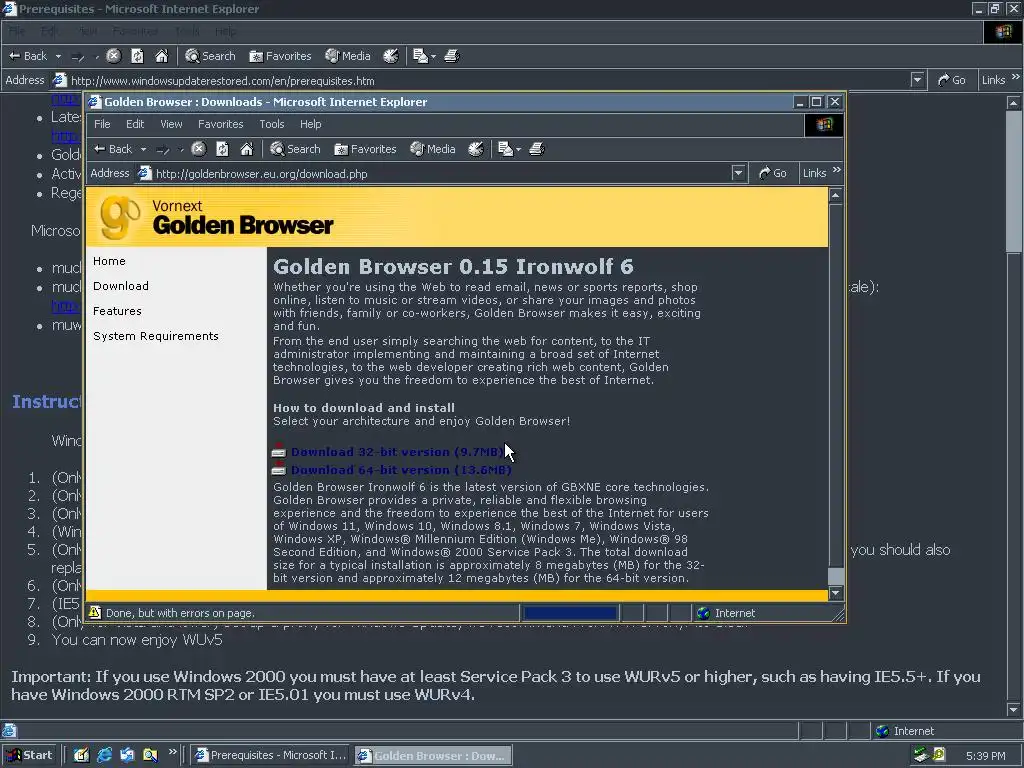
Task: Open Search in Prerequisites window toolbar
Action: (210, 56)
